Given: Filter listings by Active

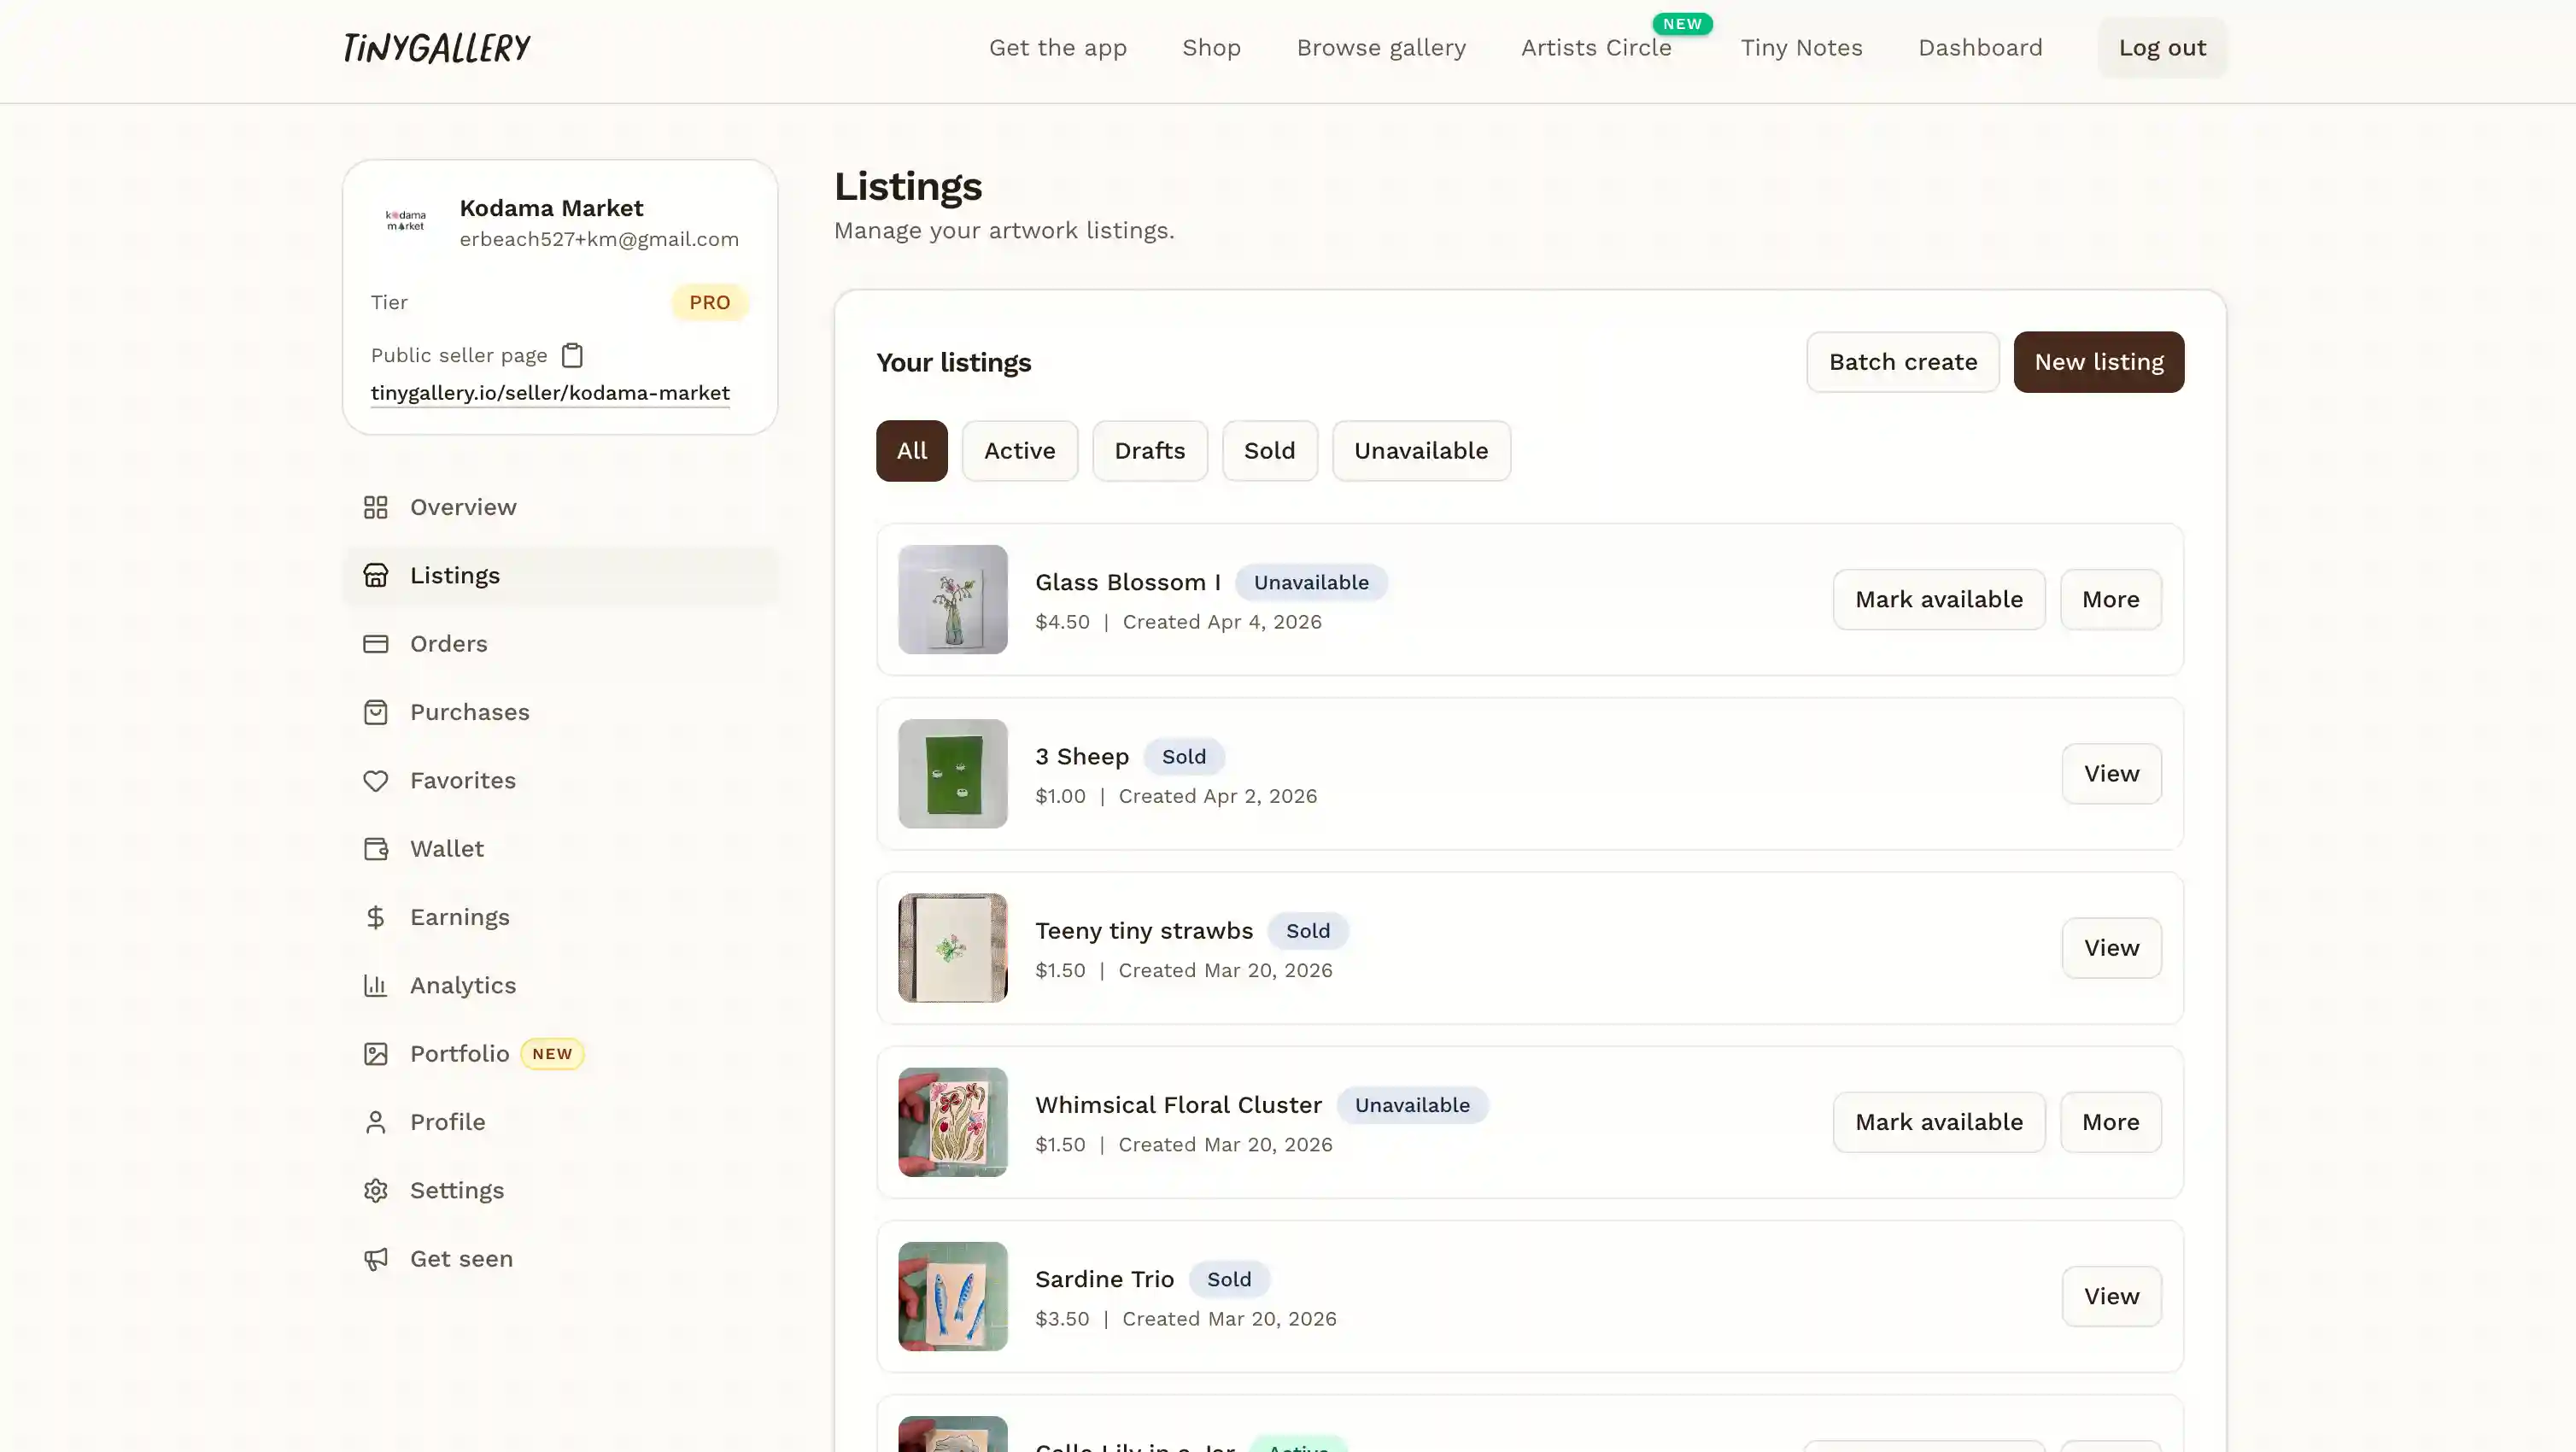Looking at the screenshot, I should [x=1019, y=451].
